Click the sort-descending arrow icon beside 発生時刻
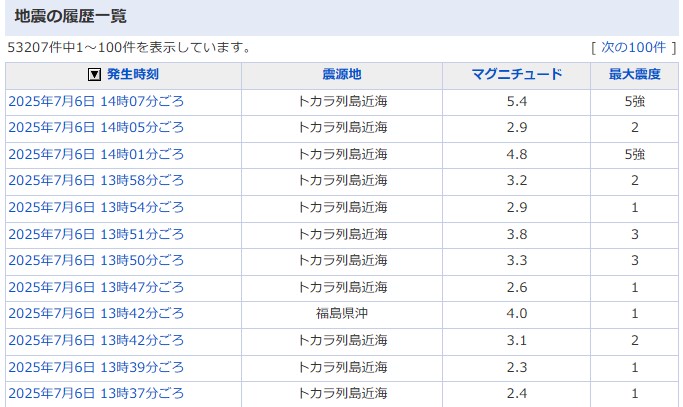 pyautogui.click(x=94, y=75)
